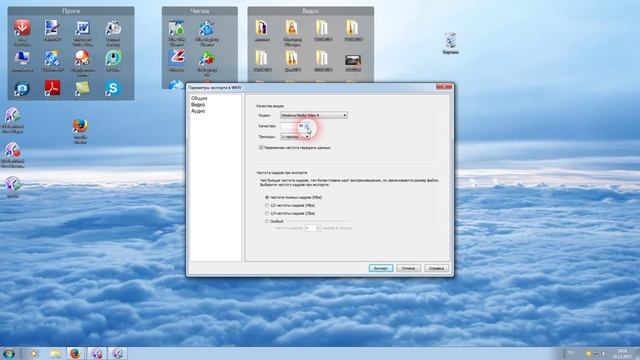Viewport: 640px width, 360px height.
Task: Open the pen-and-document icon next to Word
Action: click(x=52, y=28)
